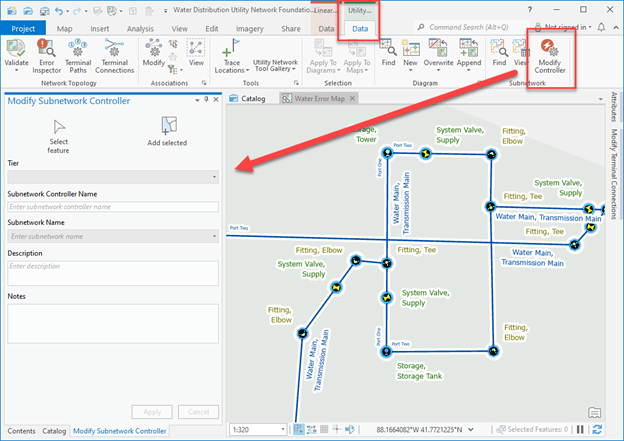Open Subnetwork Name combo box dropdown
Screen dimensions: 624x441
214,236
